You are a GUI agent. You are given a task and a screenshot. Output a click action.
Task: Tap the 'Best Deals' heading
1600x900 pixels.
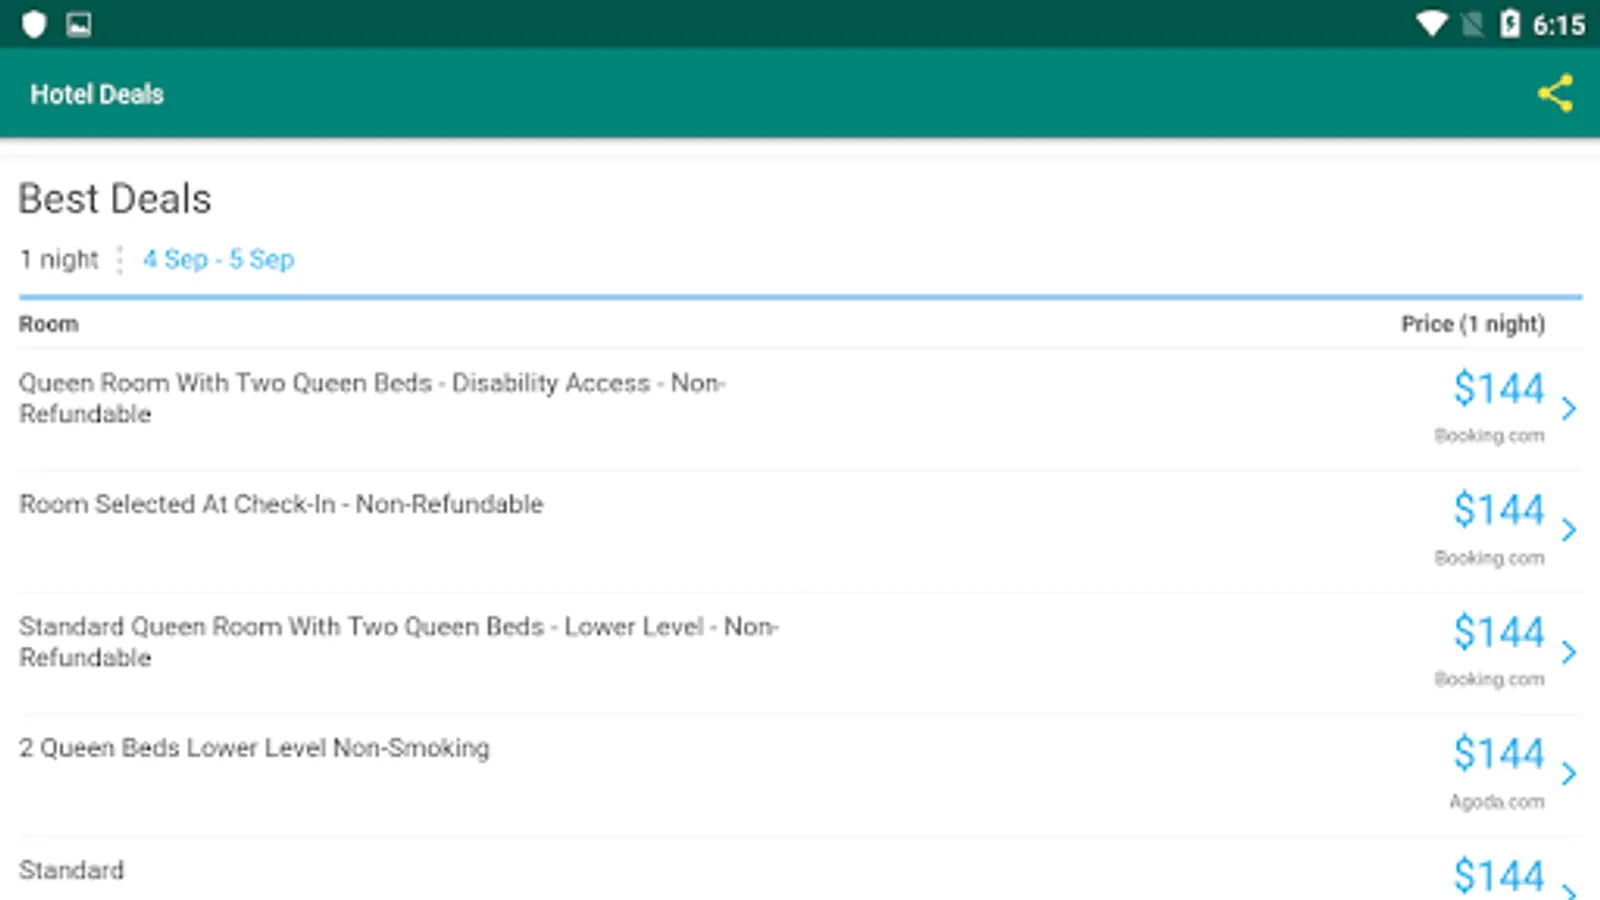[x=115, y=199]
